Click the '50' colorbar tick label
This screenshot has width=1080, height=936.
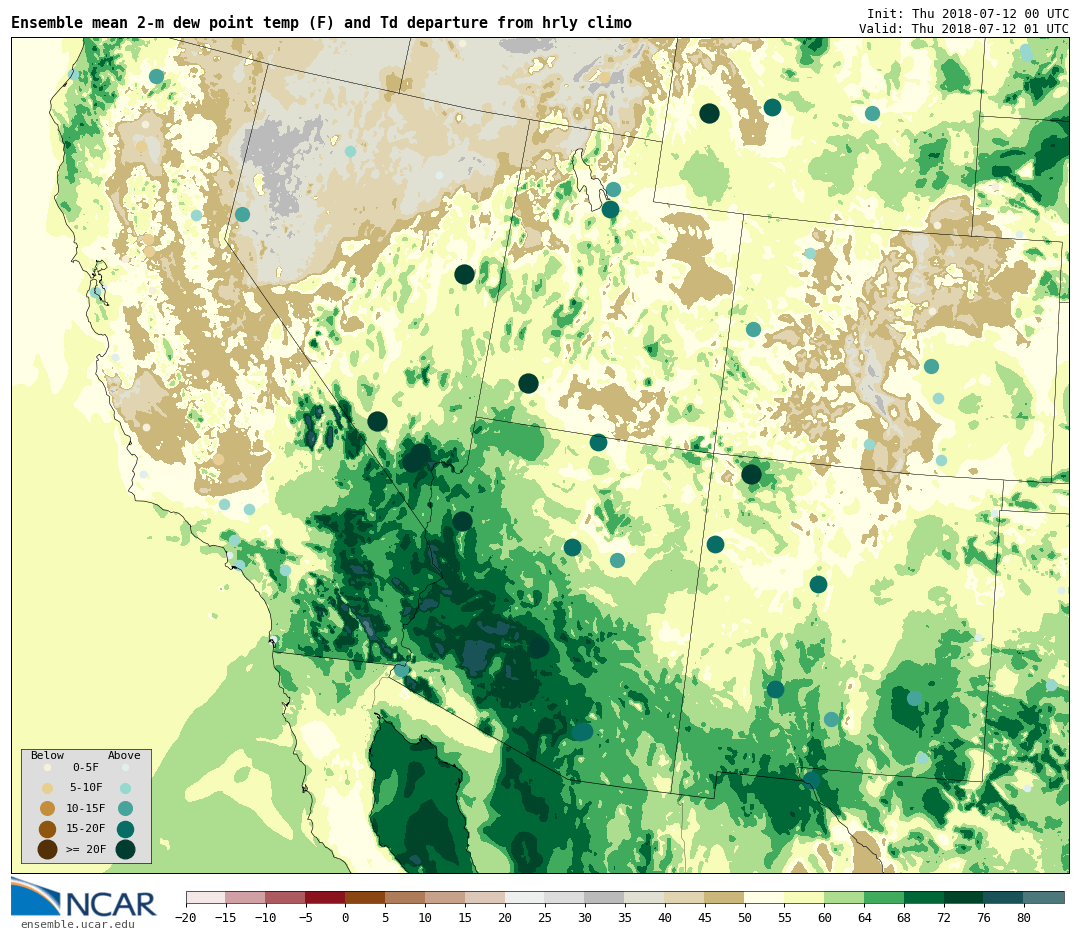pyautogui.click(x=745, y=917)
